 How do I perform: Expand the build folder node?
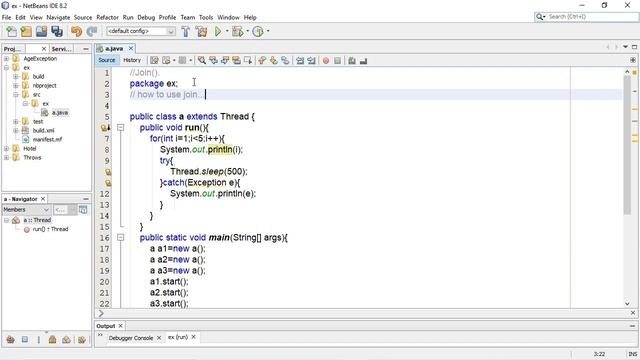point(16,76)
